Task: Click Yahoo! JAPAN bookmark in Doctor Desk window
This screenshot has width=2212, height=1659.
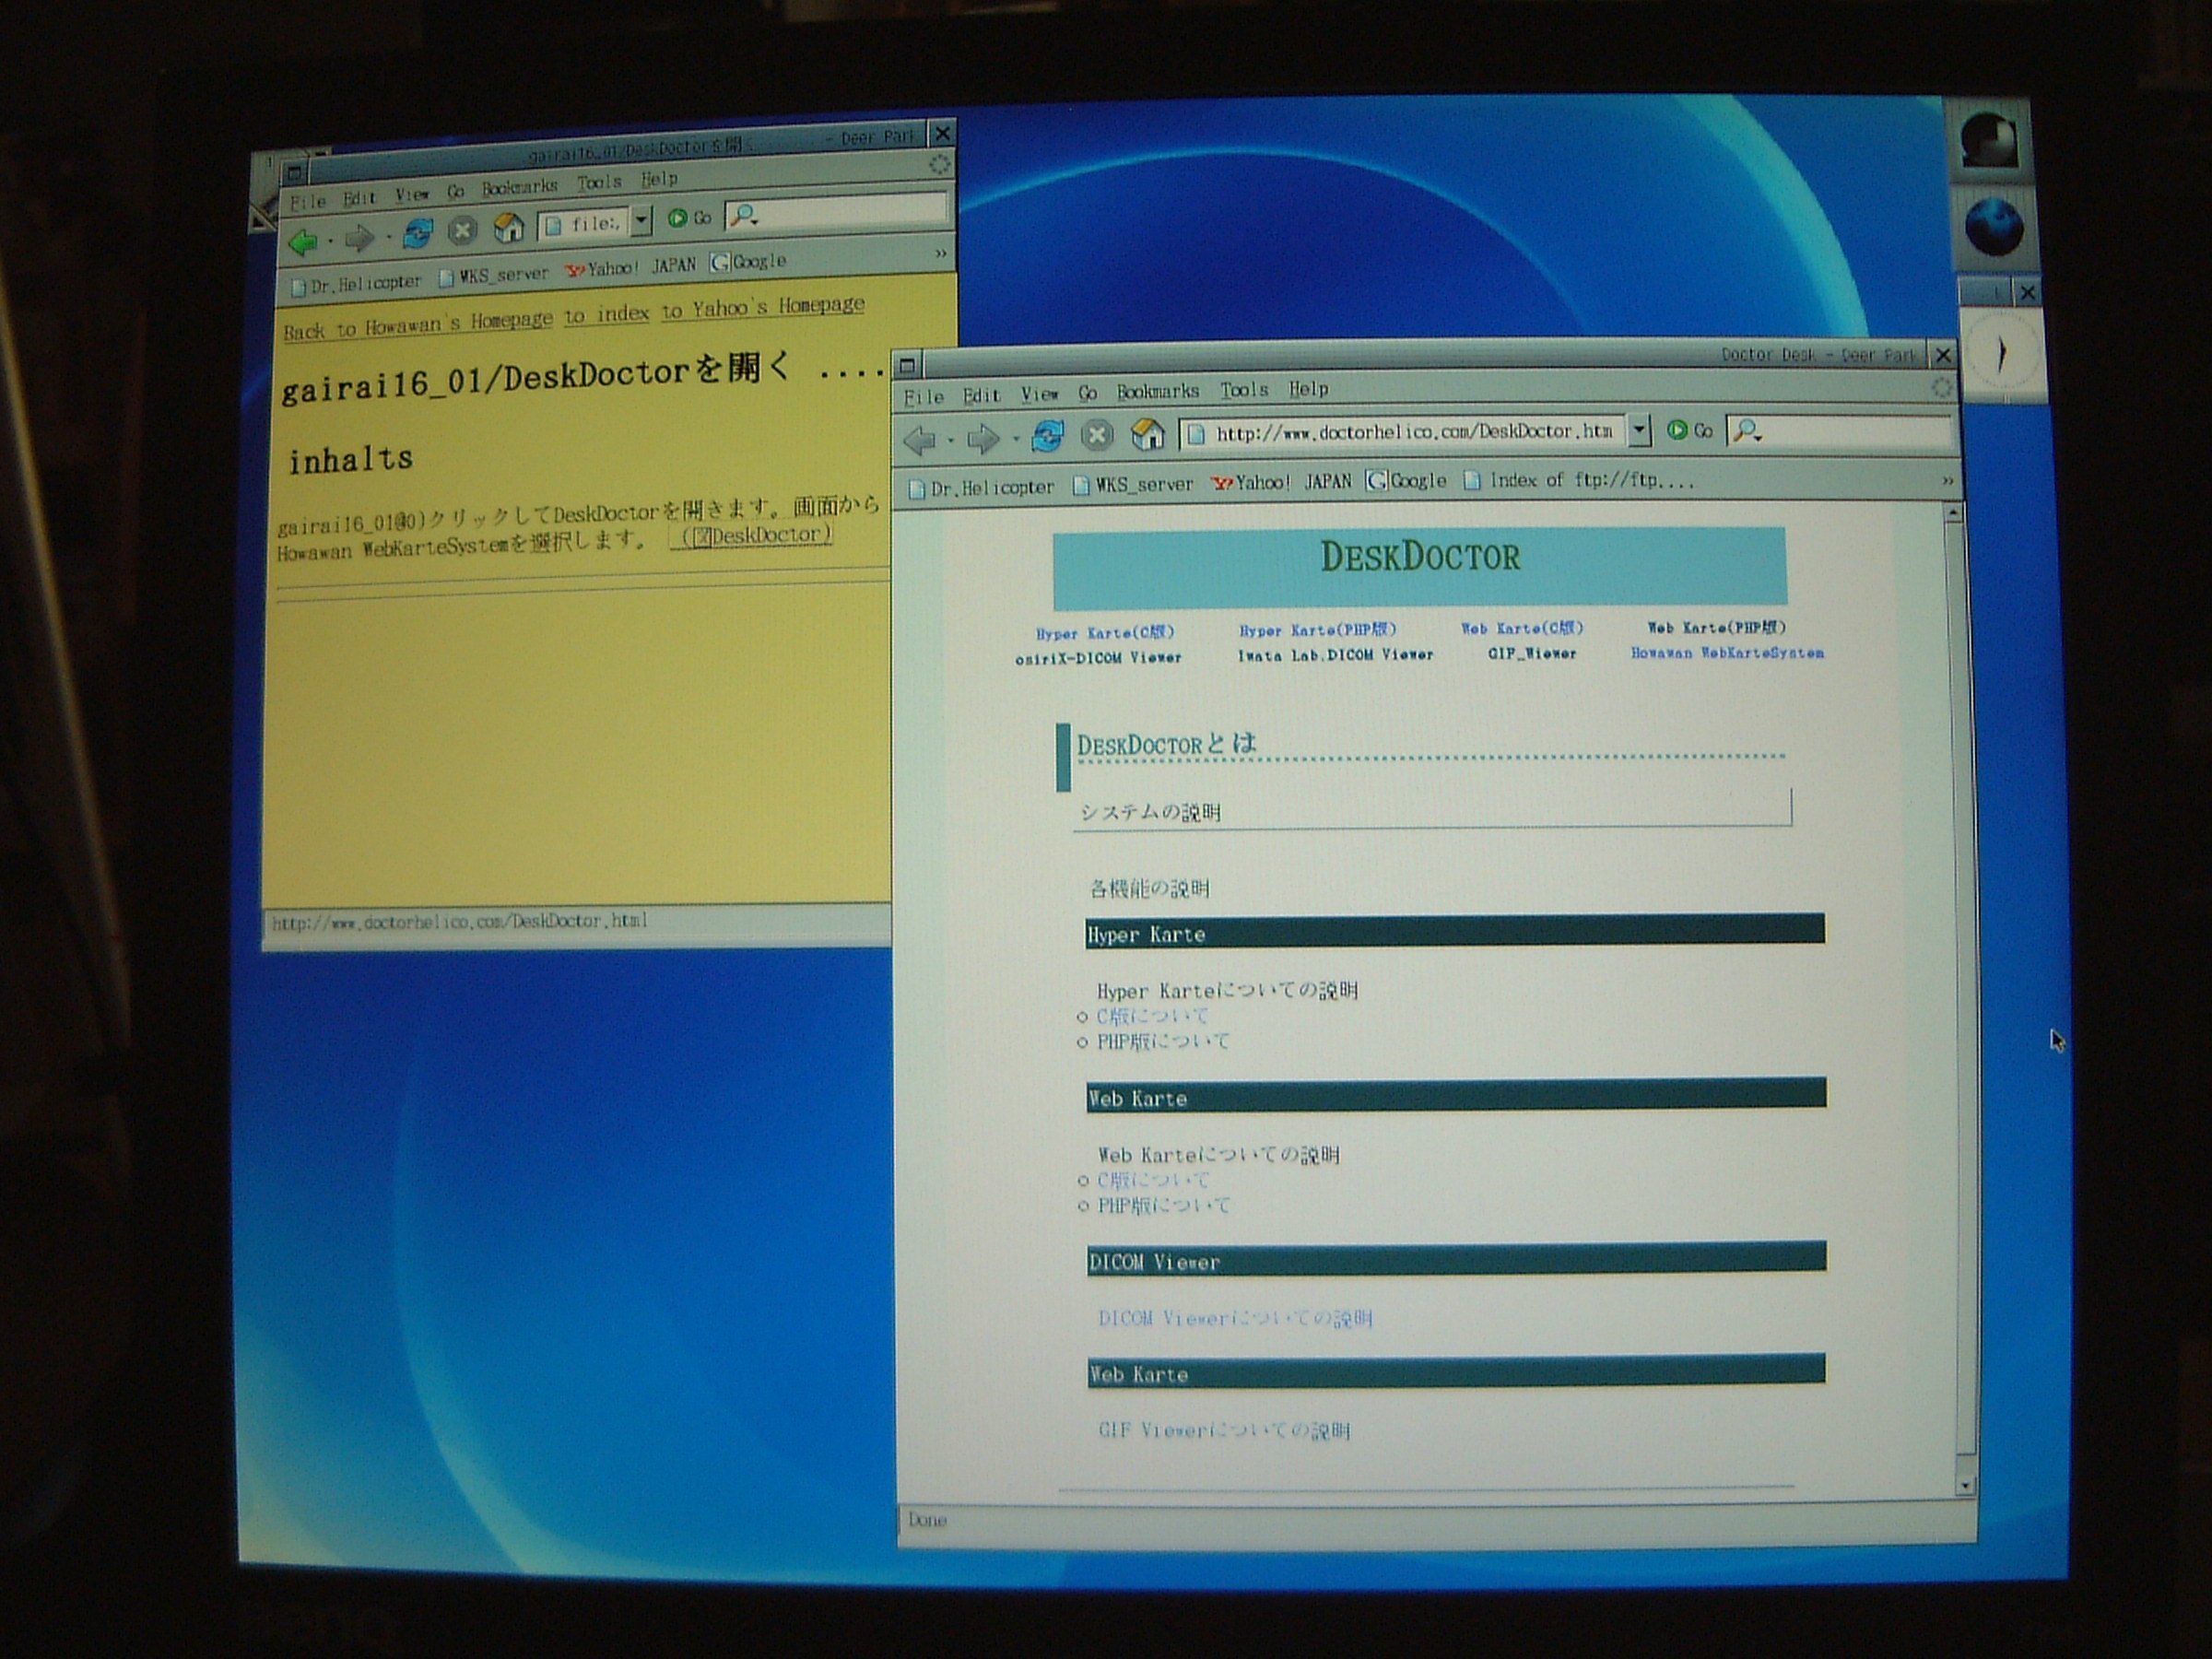Action: pyautogui.click(x=1281, y=483)
